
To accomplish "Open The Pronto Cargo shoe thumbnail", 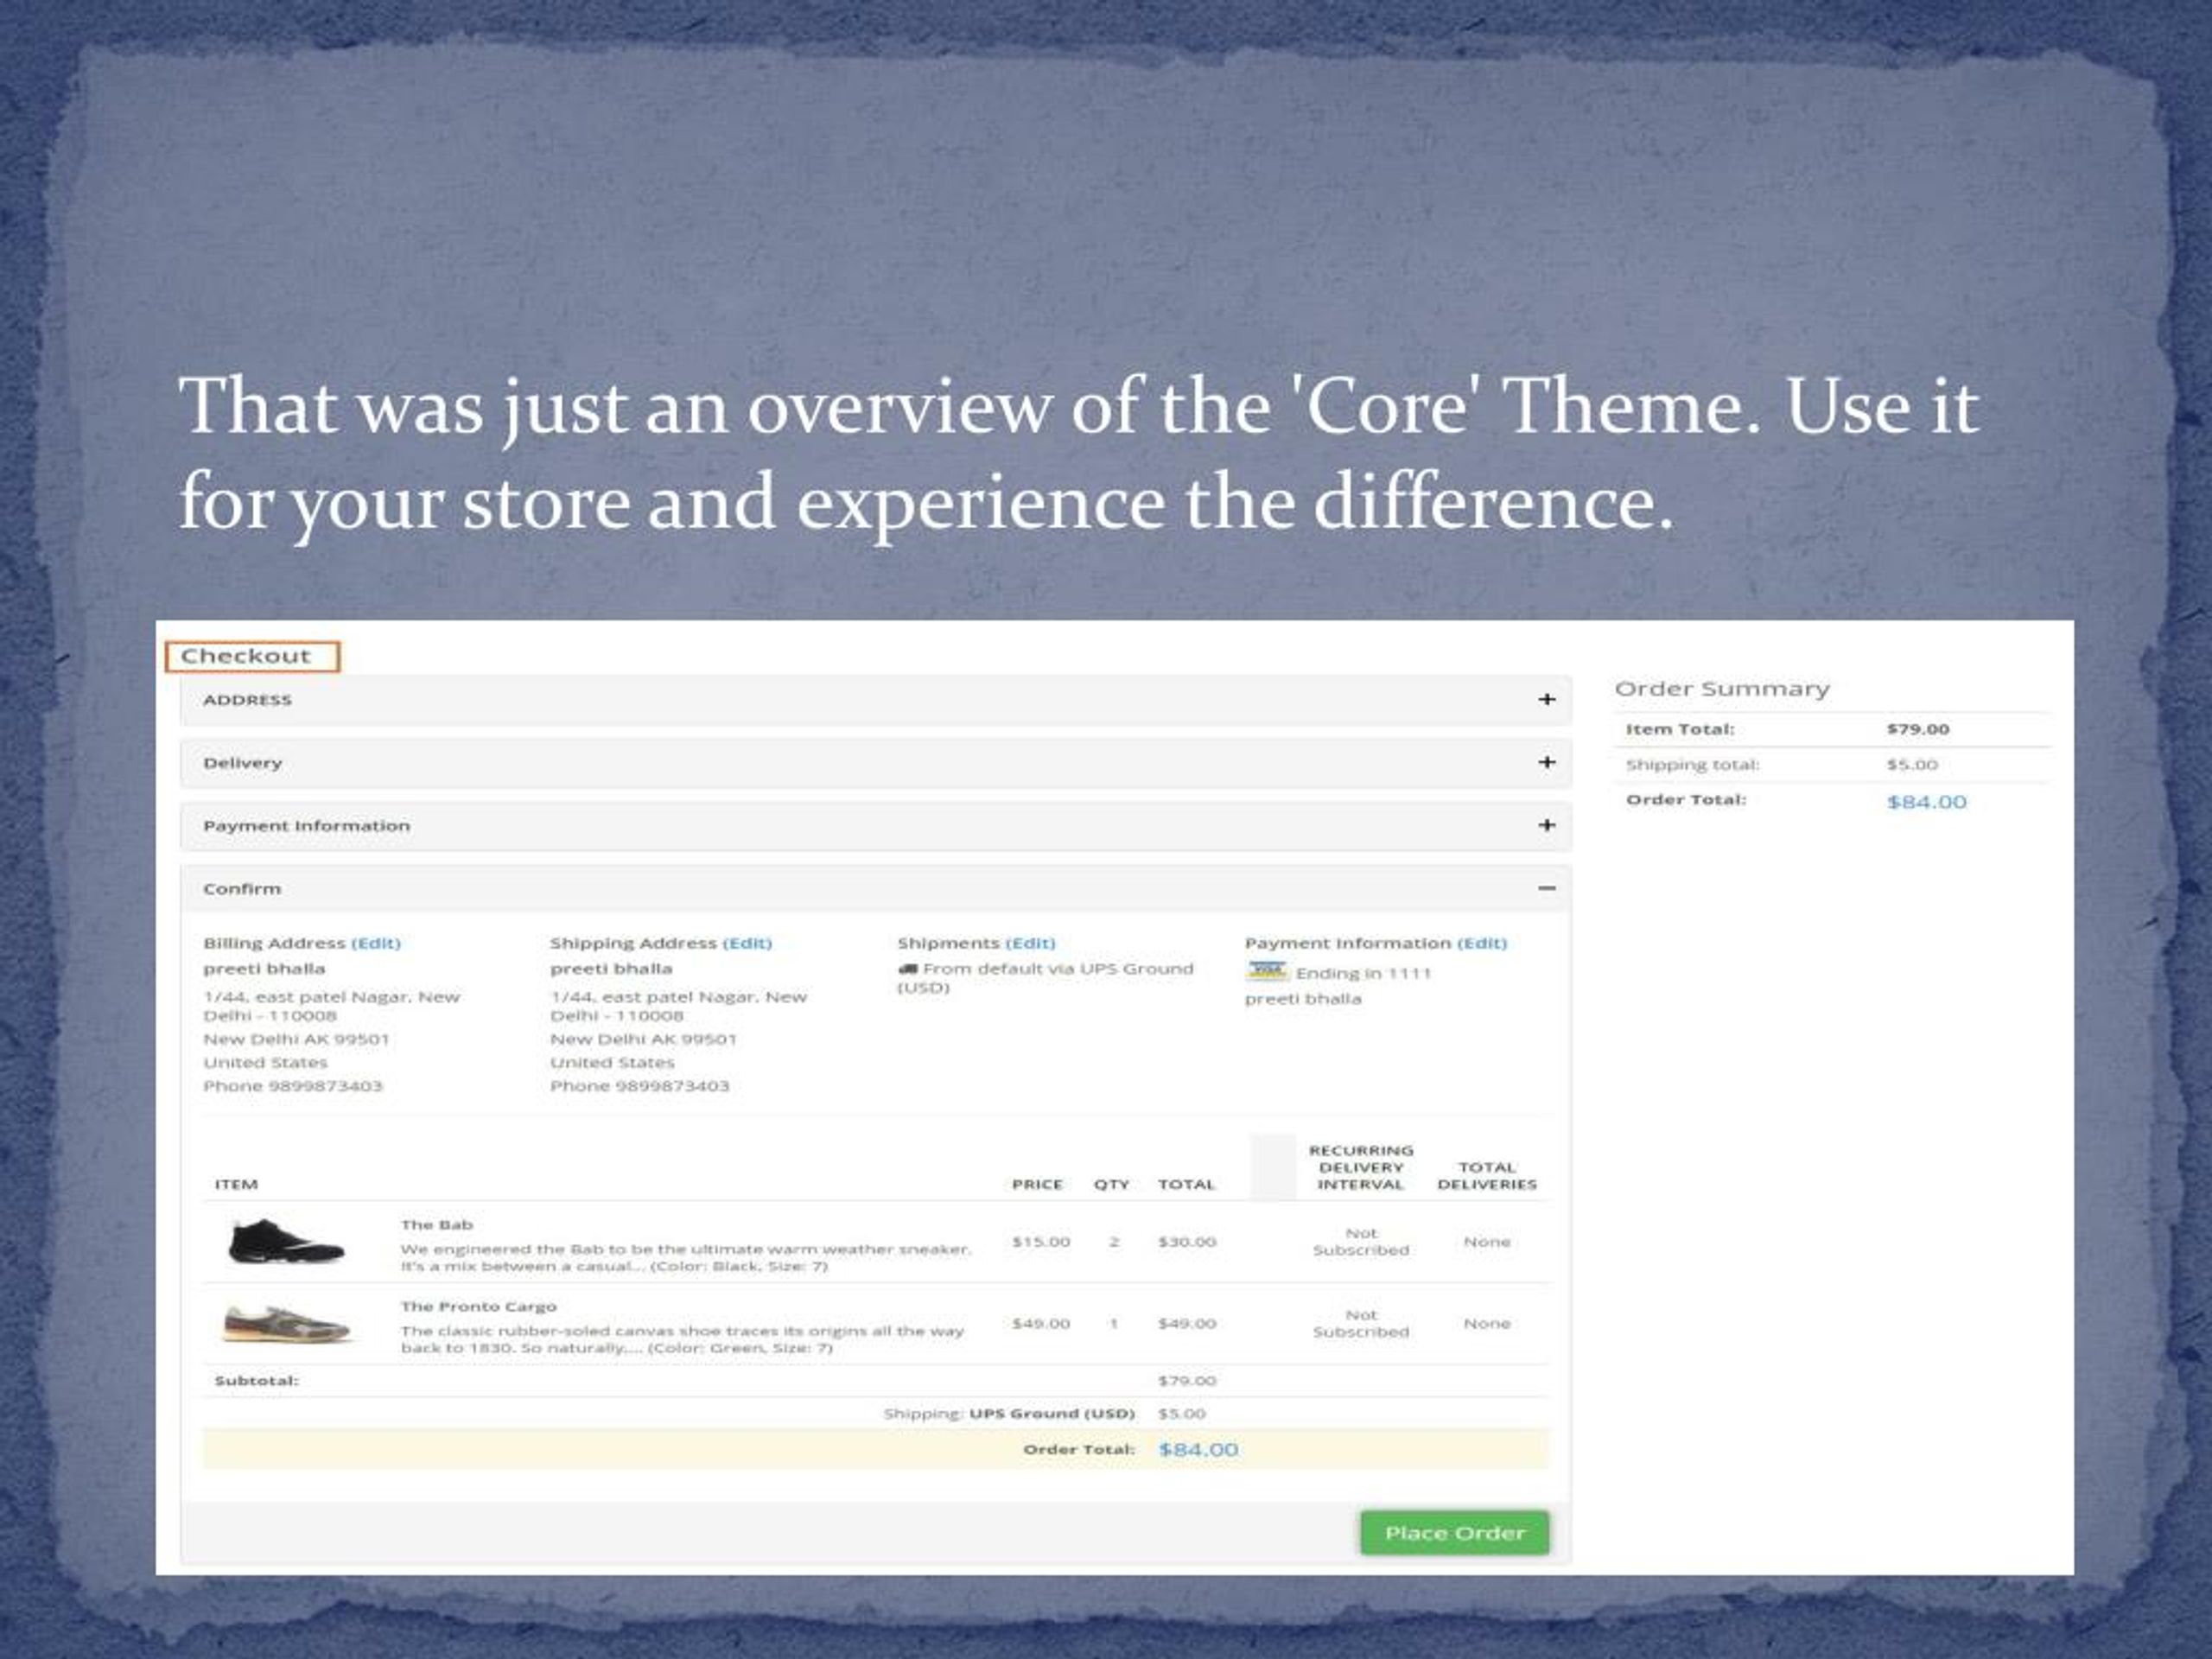I will (x=286, y=1324).
